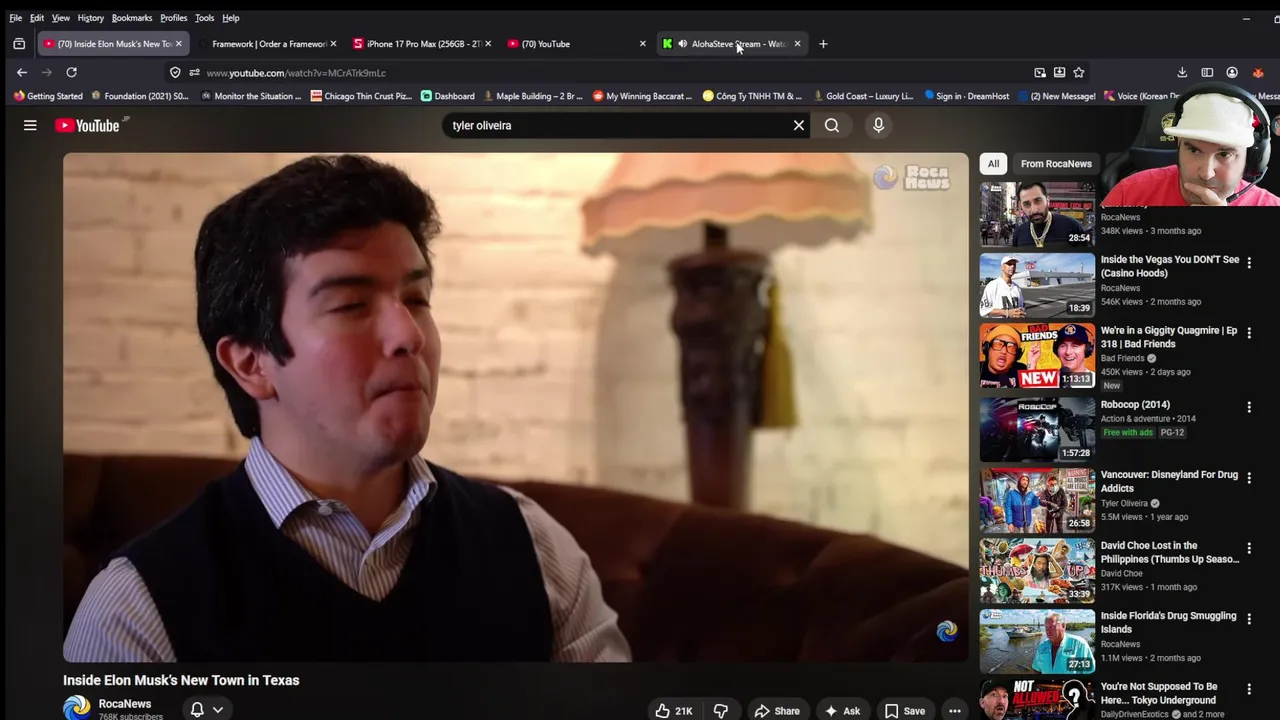Open the Getting Started bookmark
This screenshot has width=1280, height=720.
tap(48, 96)
